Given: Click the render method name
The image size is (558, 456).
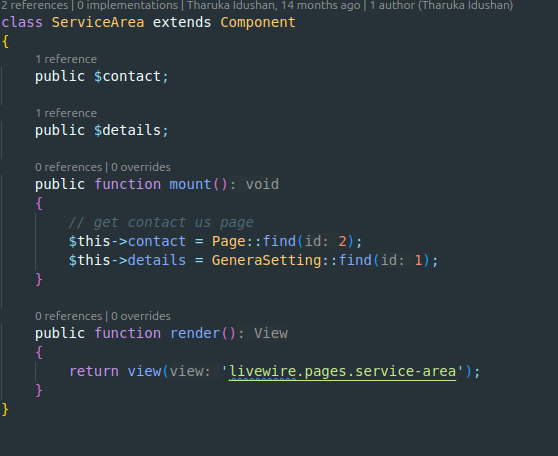Looking at the screenshot, I should coord(195,334).
